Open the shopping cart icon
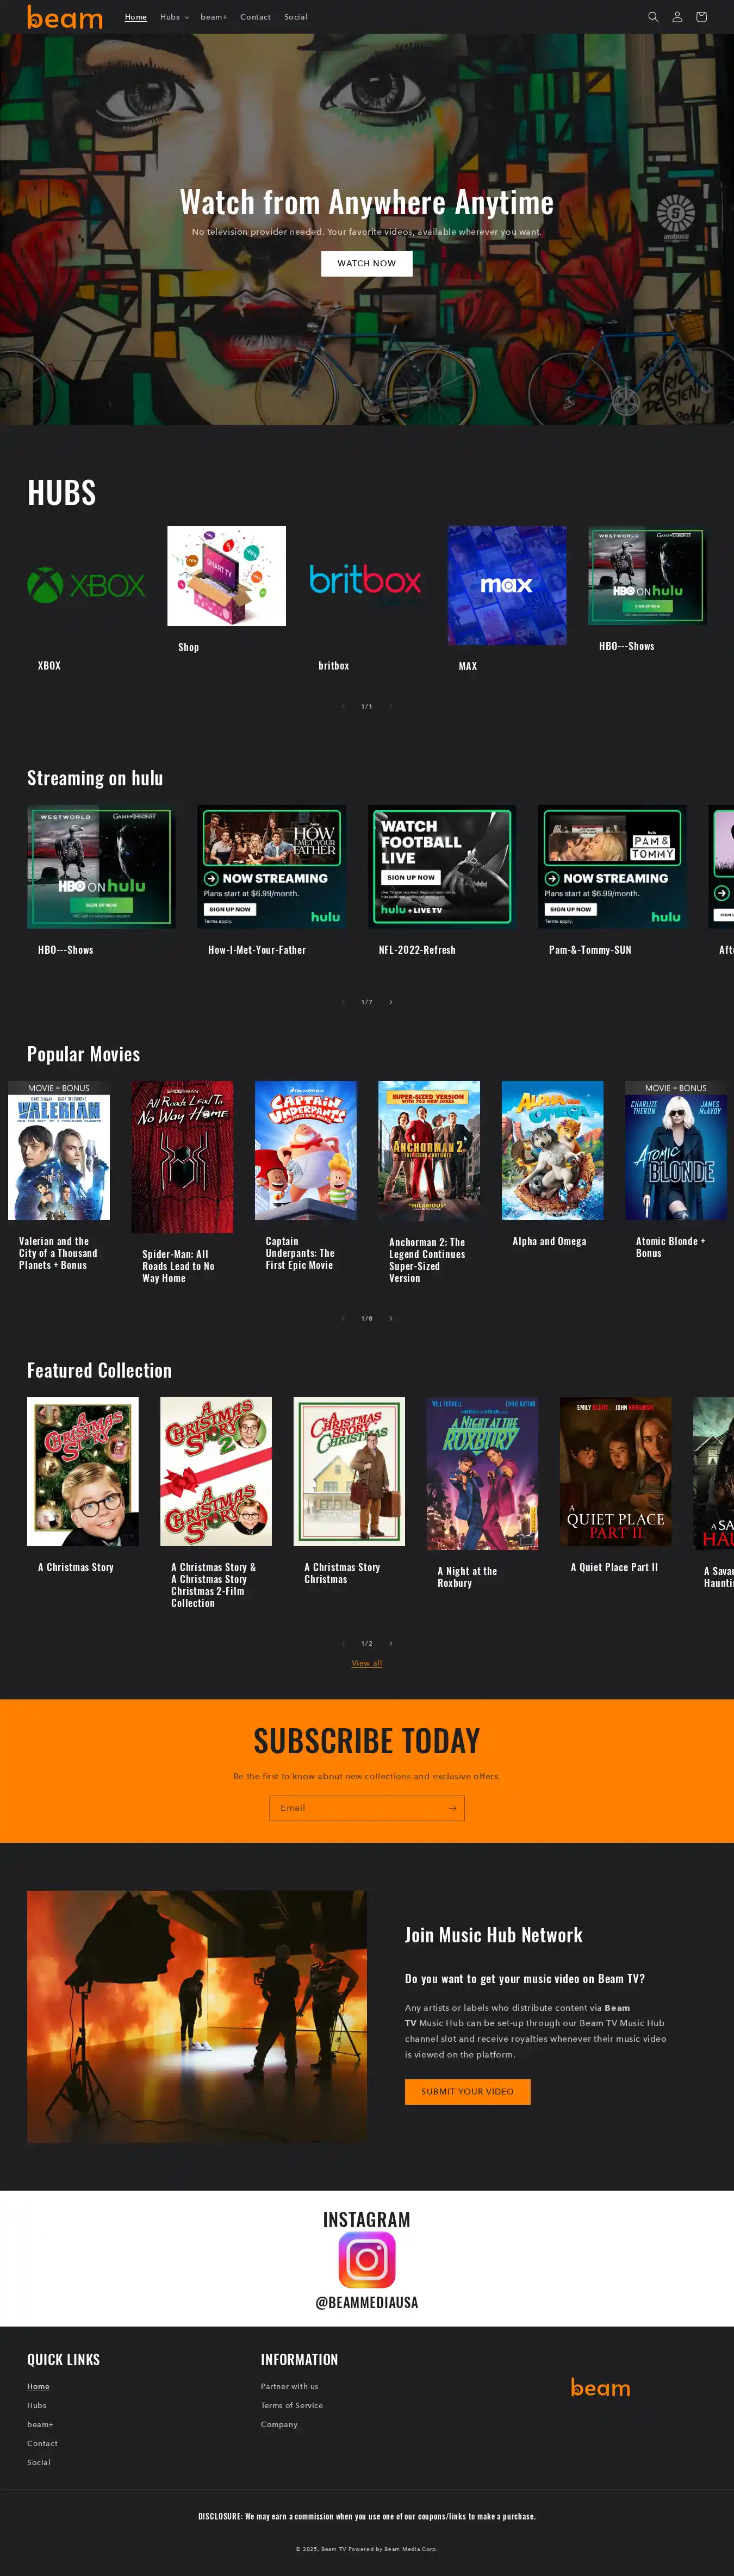The image size is (734, 2576). (x=701, y=17)
